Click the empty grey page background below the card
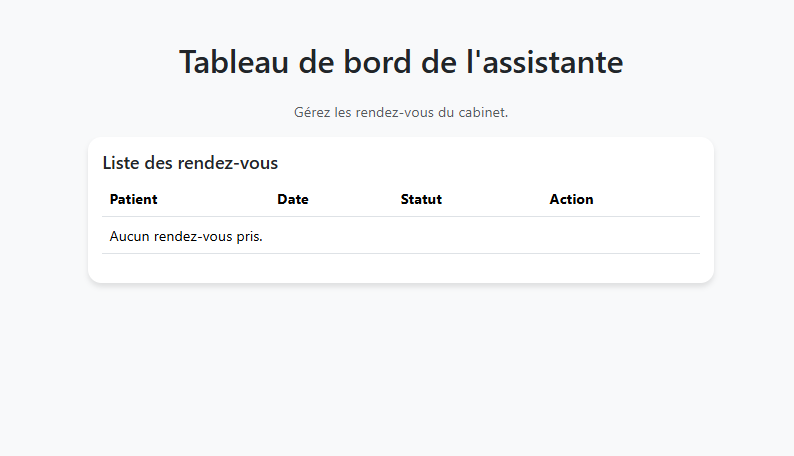Viewport: 794px width, 456px height. (x=401, y=370)
